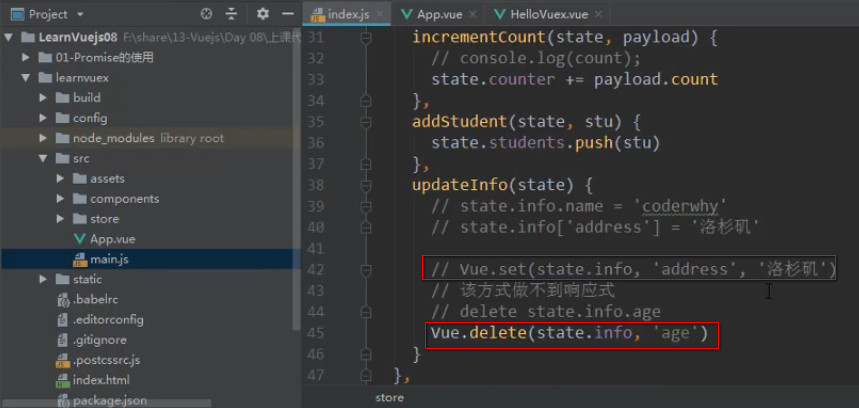The width and height of the screenshot is (859, 408).
Task: Open .gitignore file in tree
Action: pos(100,340)
